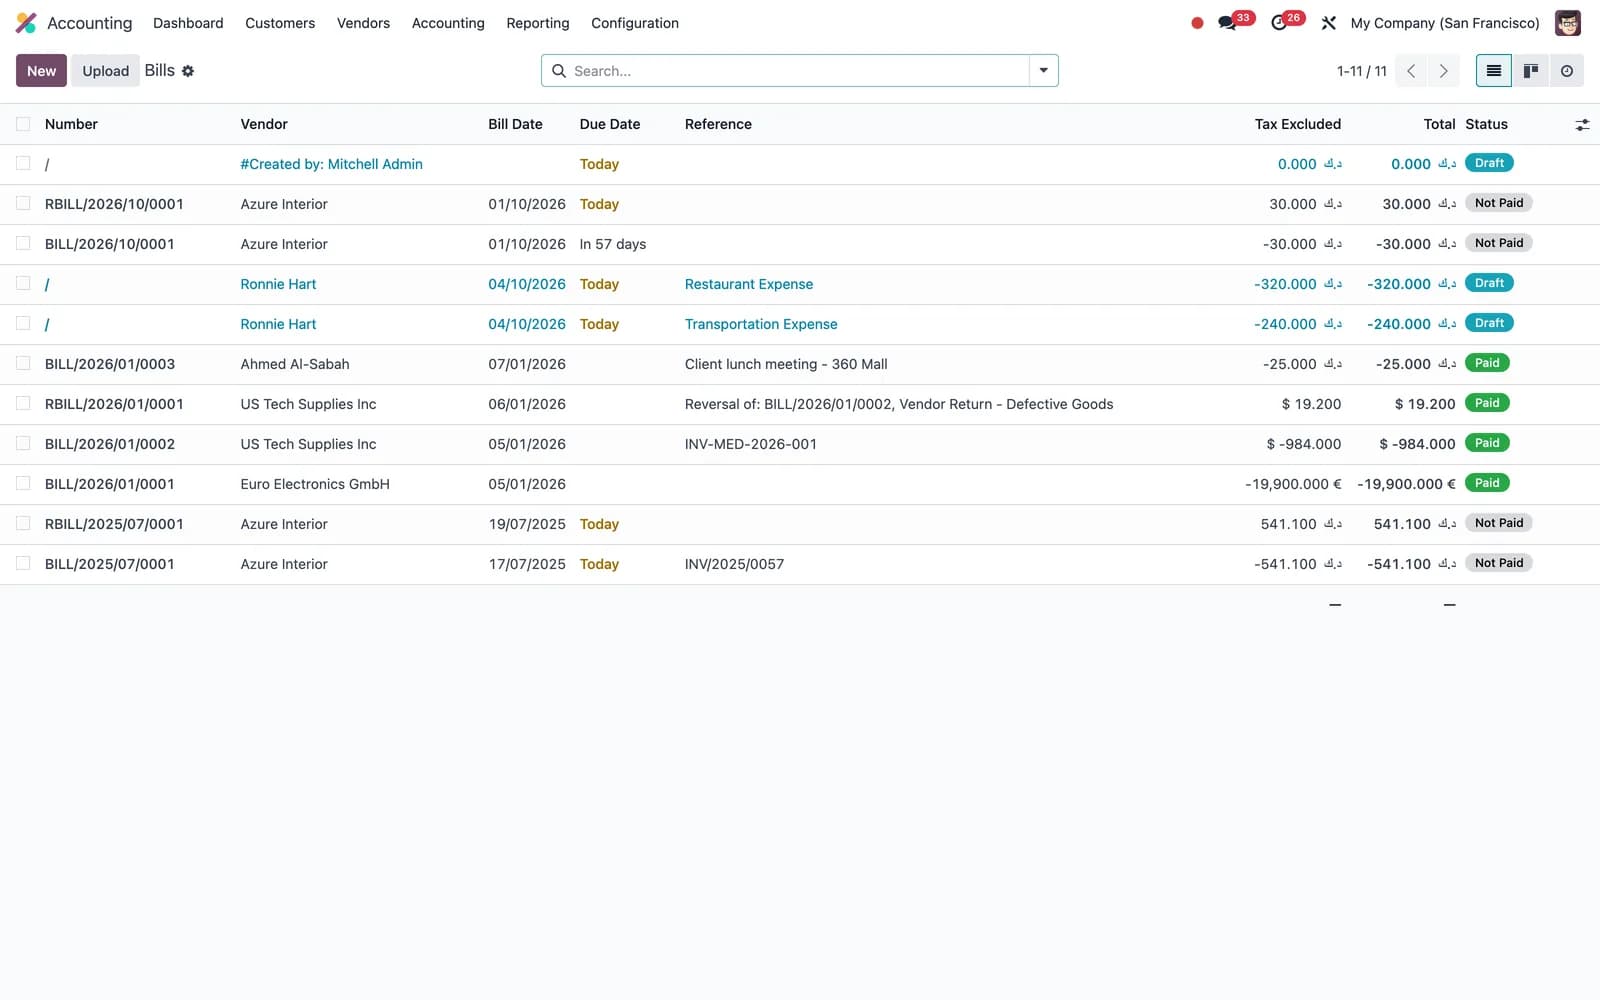Open the Customers menu
Image resolution: width=1600 pixels, height=1000 pixels.
(x=280, y=23)
